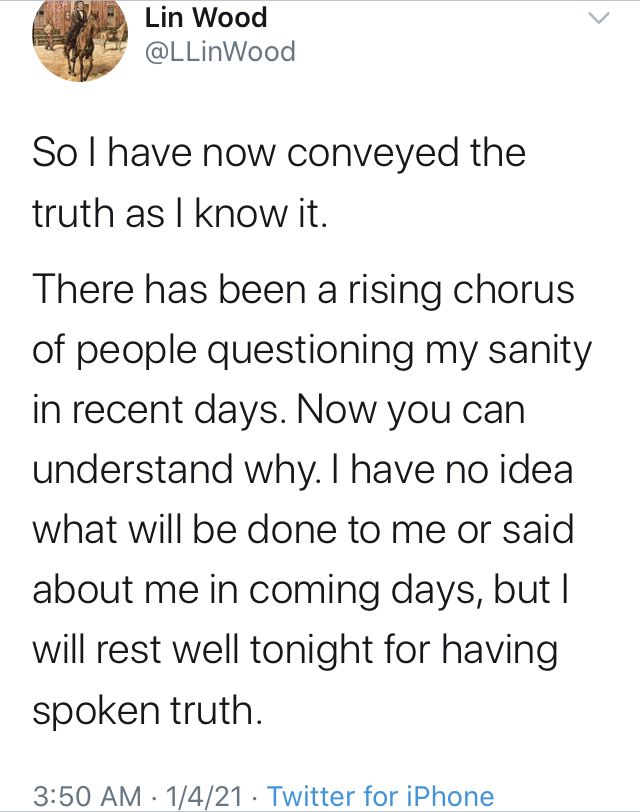Viewport: 640px width, 812px height.
Task: Click the line 'what will be done to me or said'
Action: click(x=303, y=529)
